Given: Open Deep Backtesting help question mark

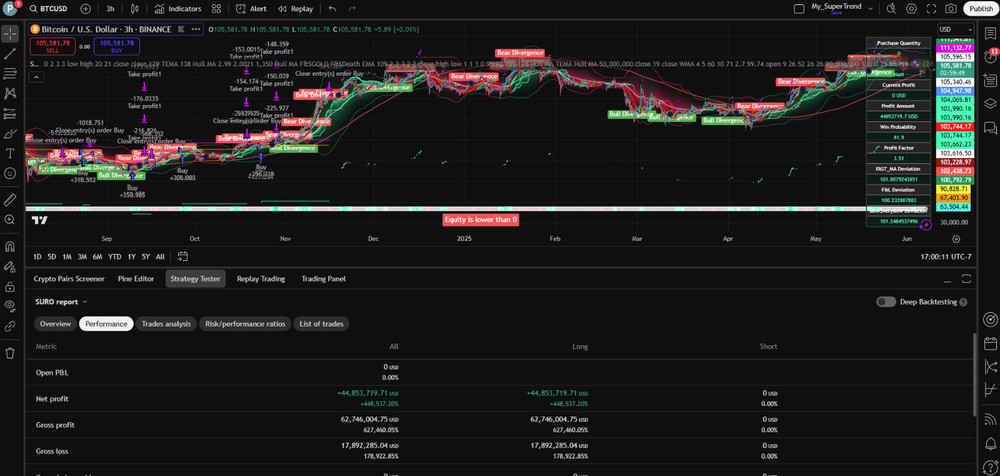Looking at the screenshot, I should click(x=963, y=302).
